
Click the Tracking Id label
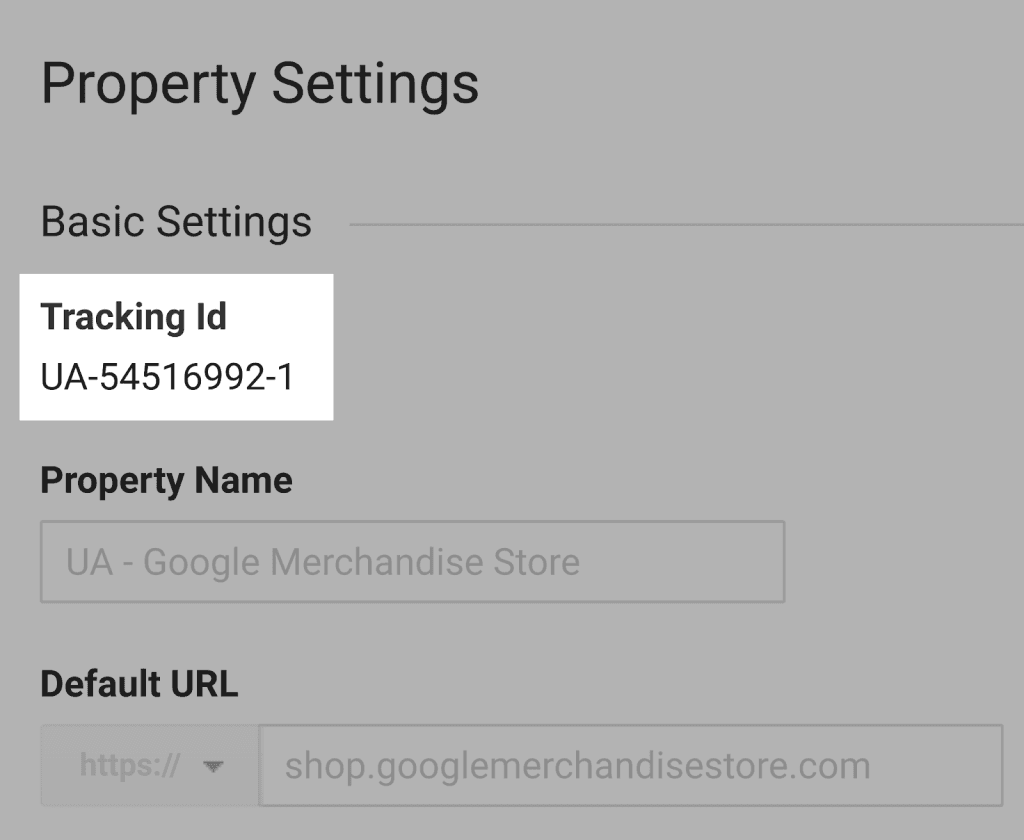click(134, 317)
